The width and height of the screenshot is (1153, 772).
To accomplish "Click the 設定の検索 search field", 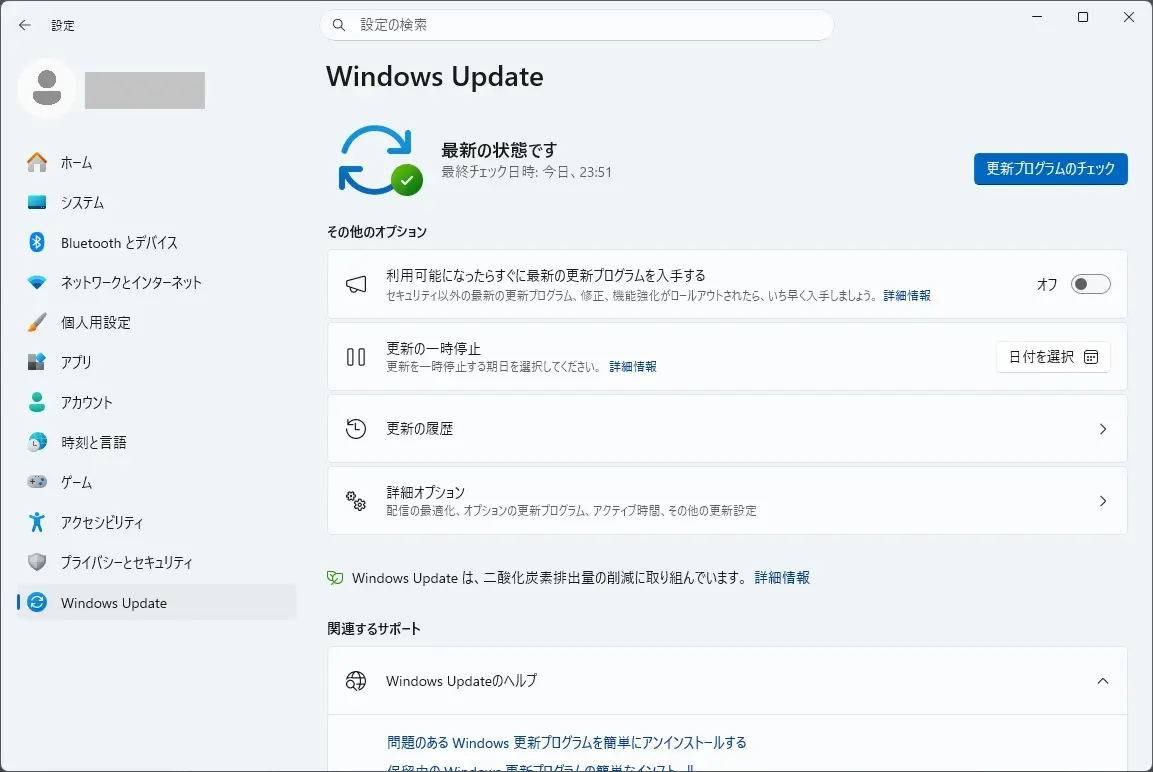I will pyautogui.click(x=576, y=25).
